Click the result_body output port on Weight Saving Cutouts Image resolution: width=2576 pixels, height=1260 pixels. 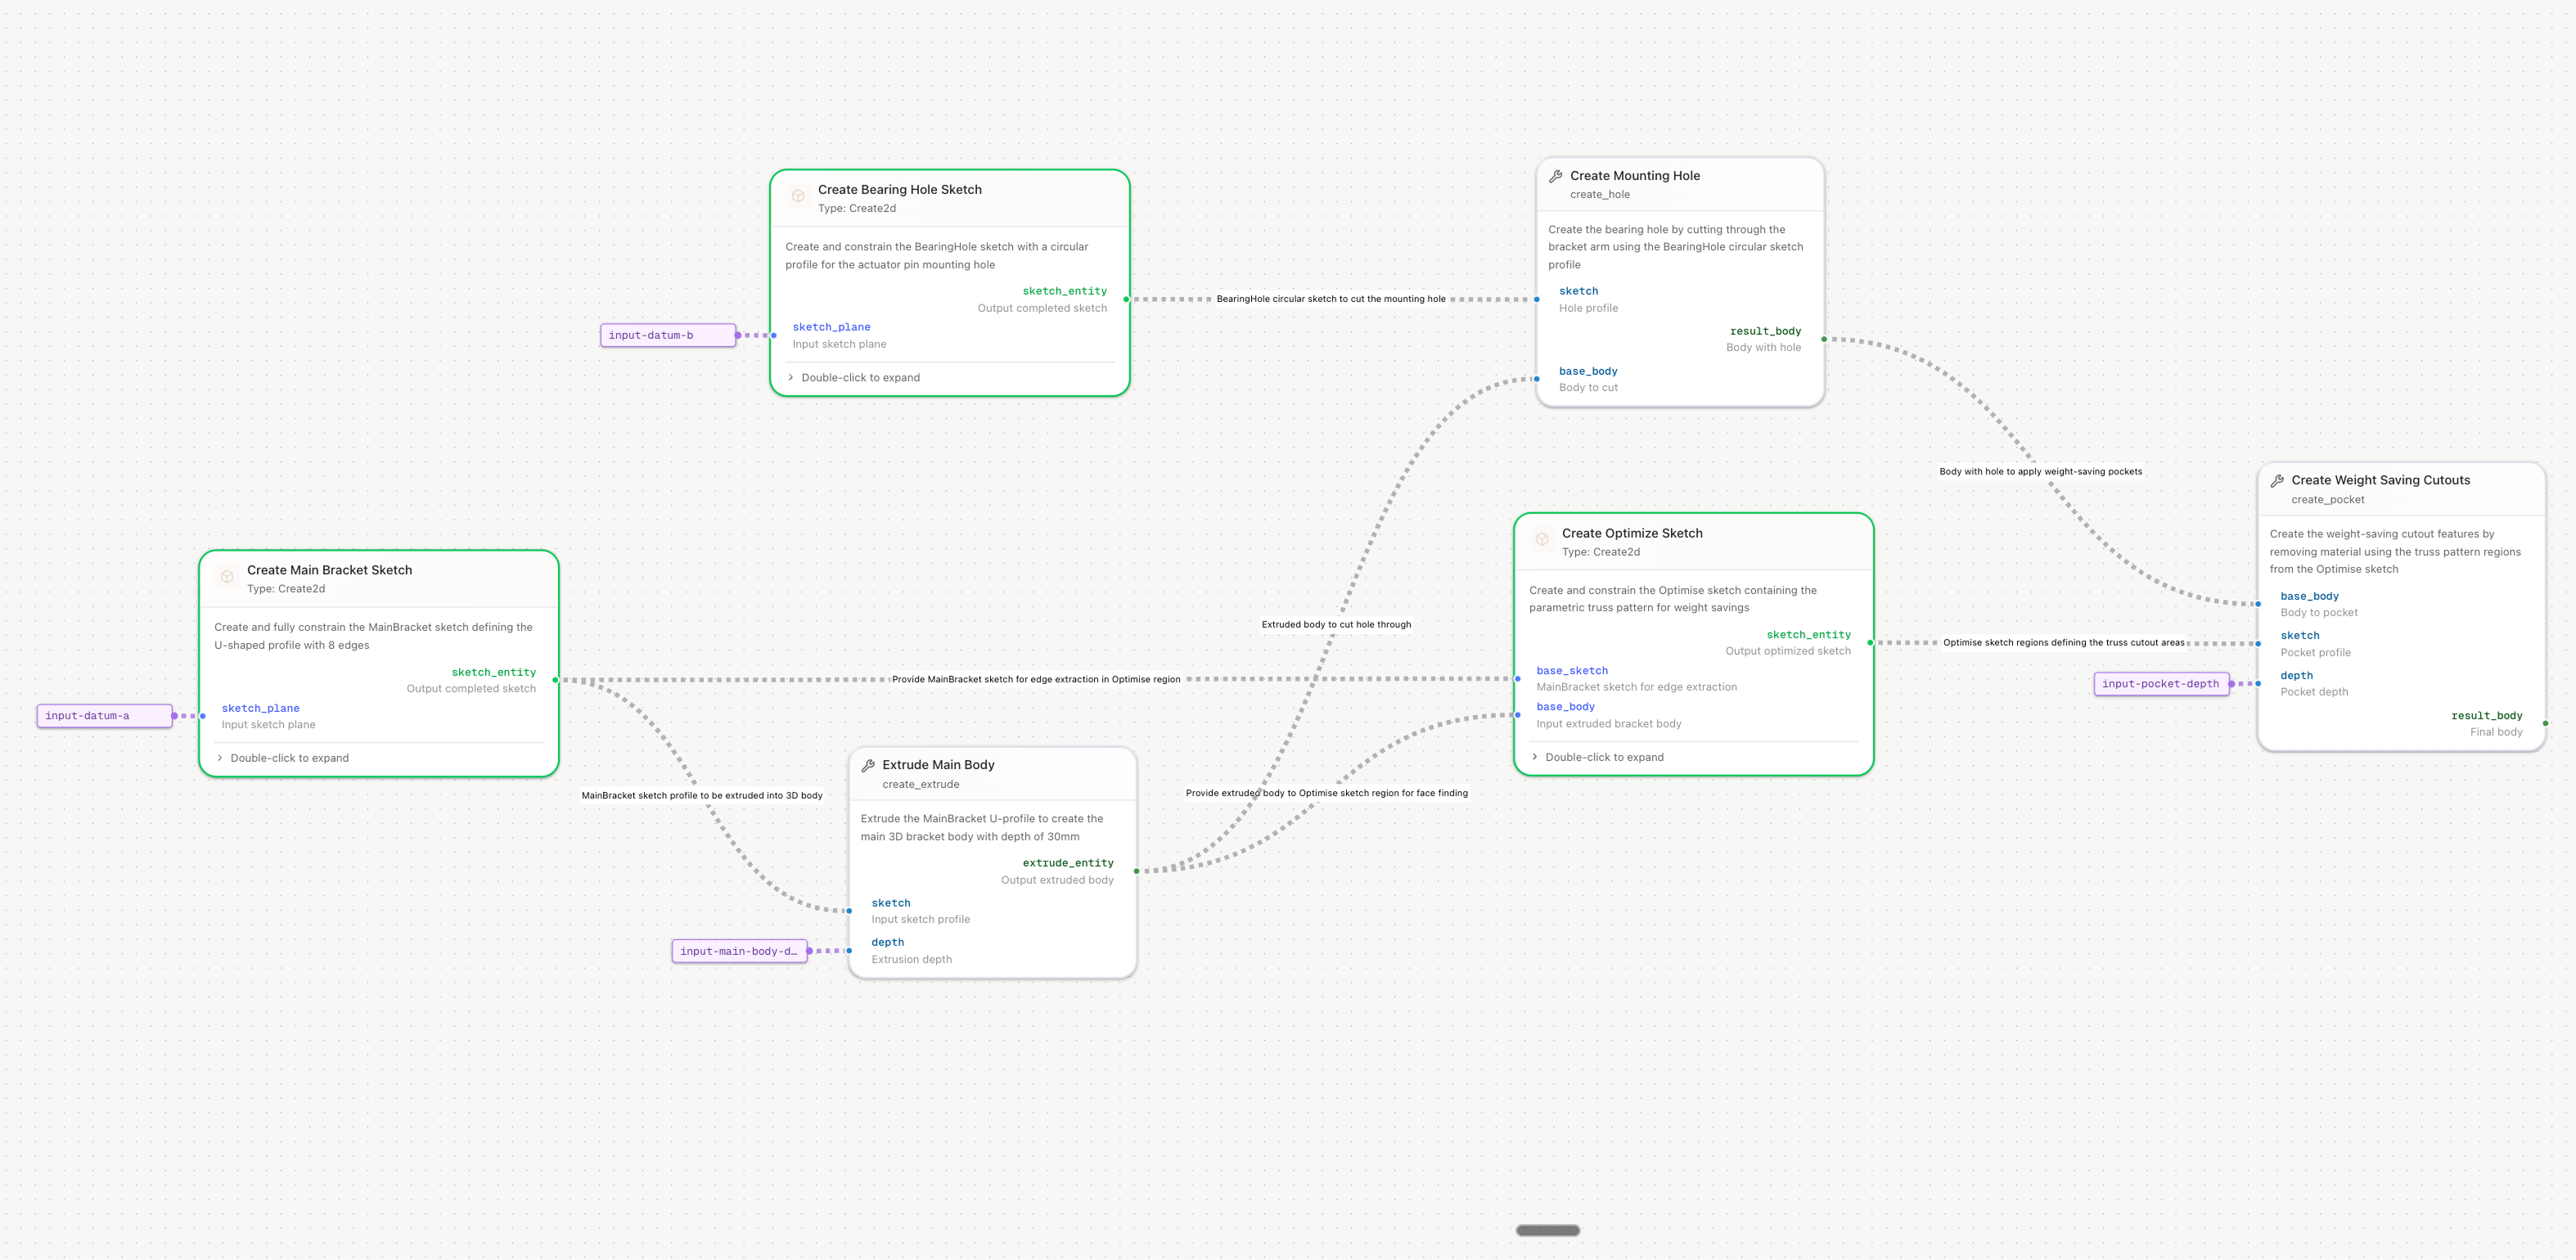2544,723
